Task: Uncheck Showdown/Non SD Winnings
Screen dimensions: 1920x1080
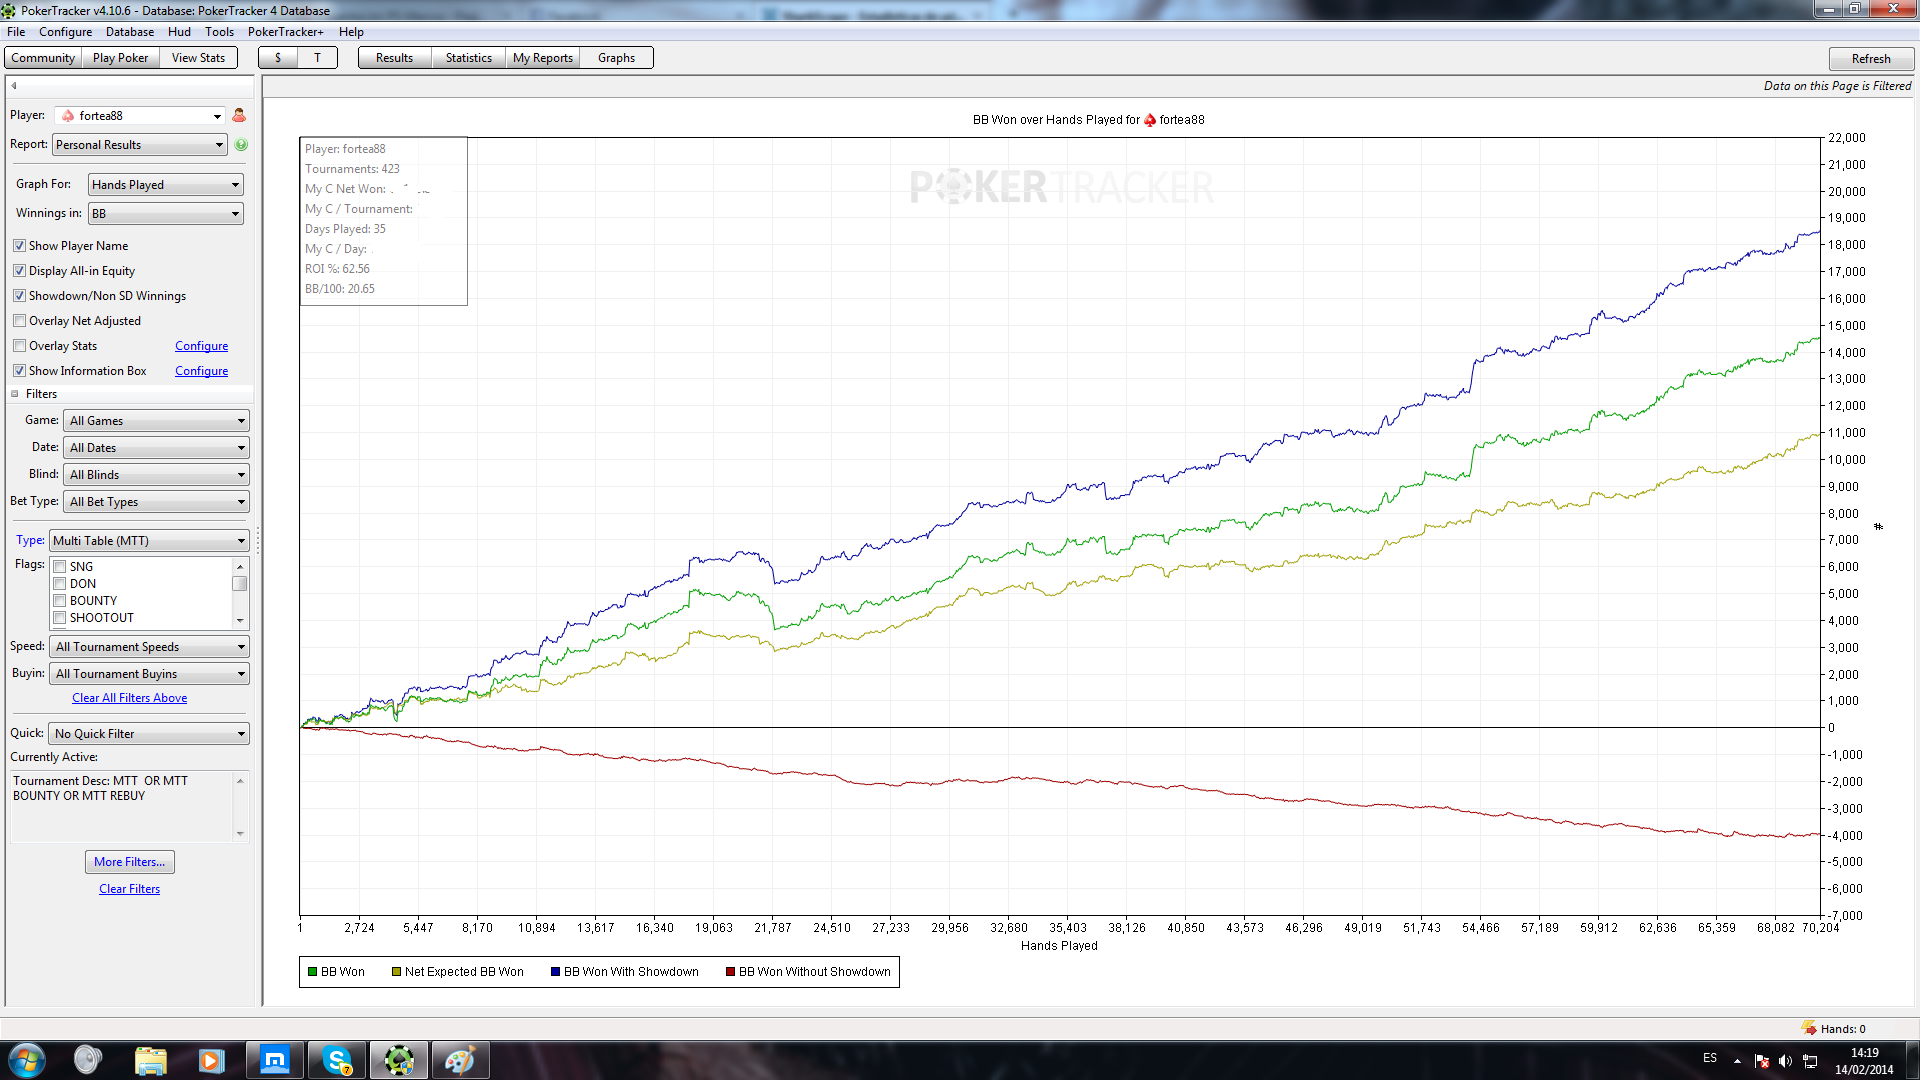Action: tap(19, 296)
